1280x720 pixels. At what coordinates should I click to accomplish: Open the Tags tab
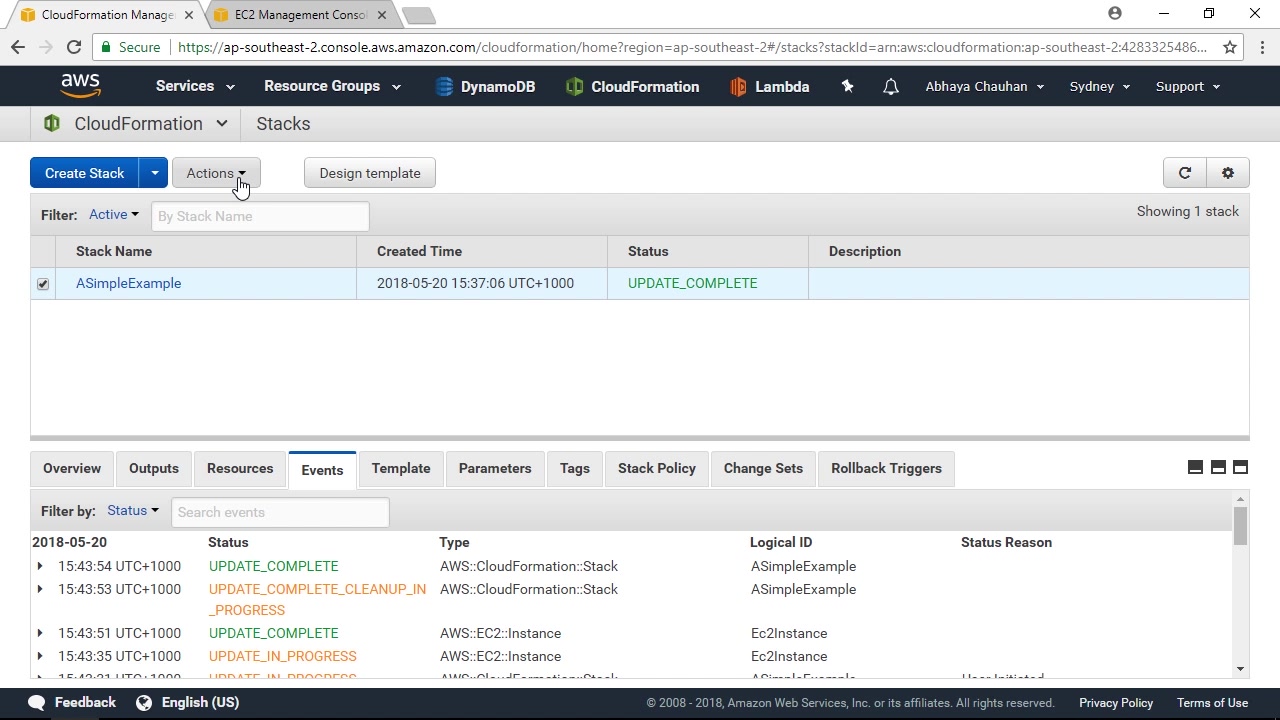click(575, 469)
